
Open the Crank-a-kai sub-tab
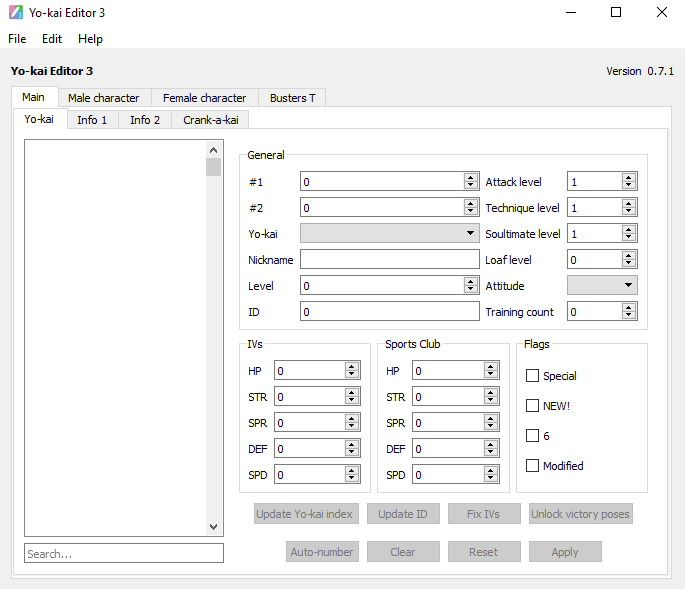(211, 120)
